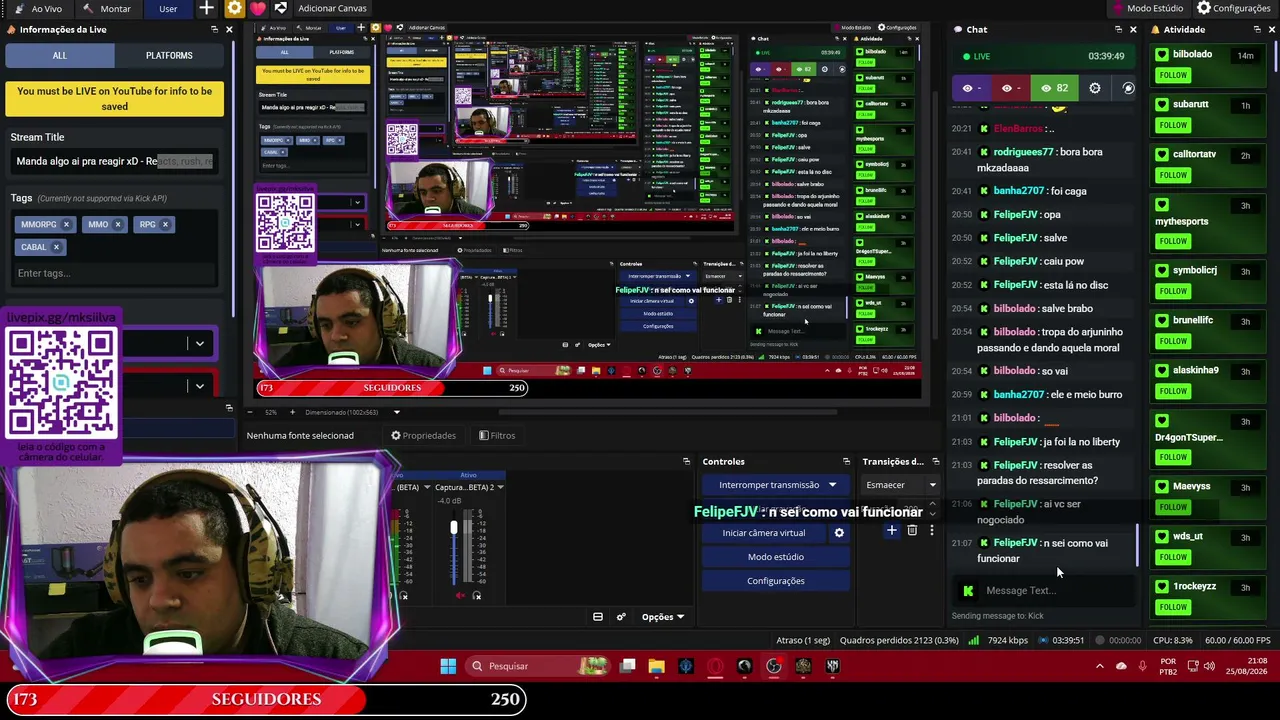Open advanced audio gears icon beside Opções
The image size is (1280, 720).
click(621, 617)
